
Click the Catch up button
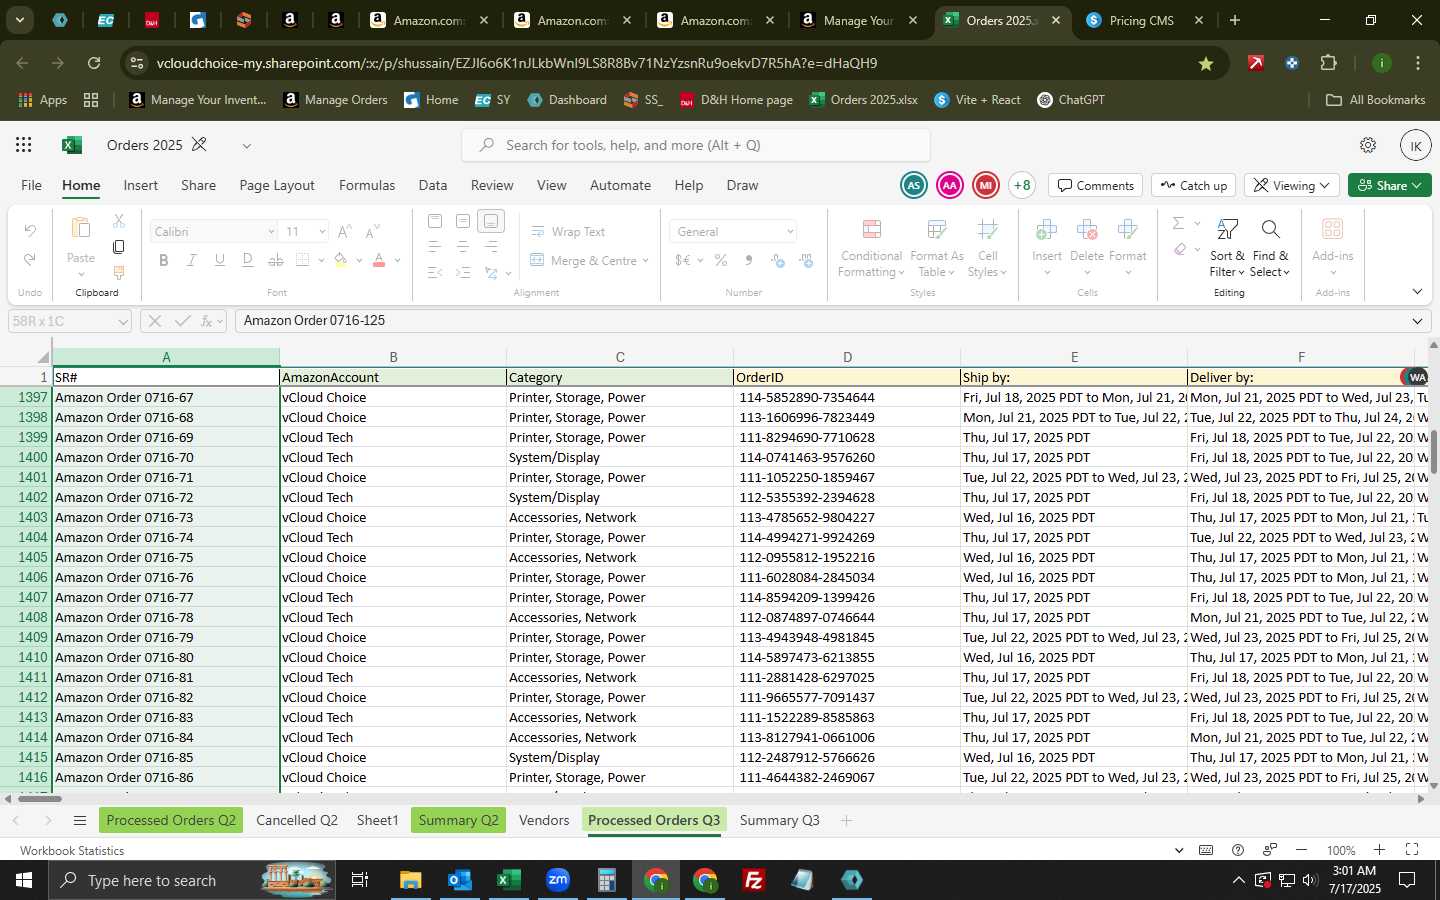click(1194, 185)
